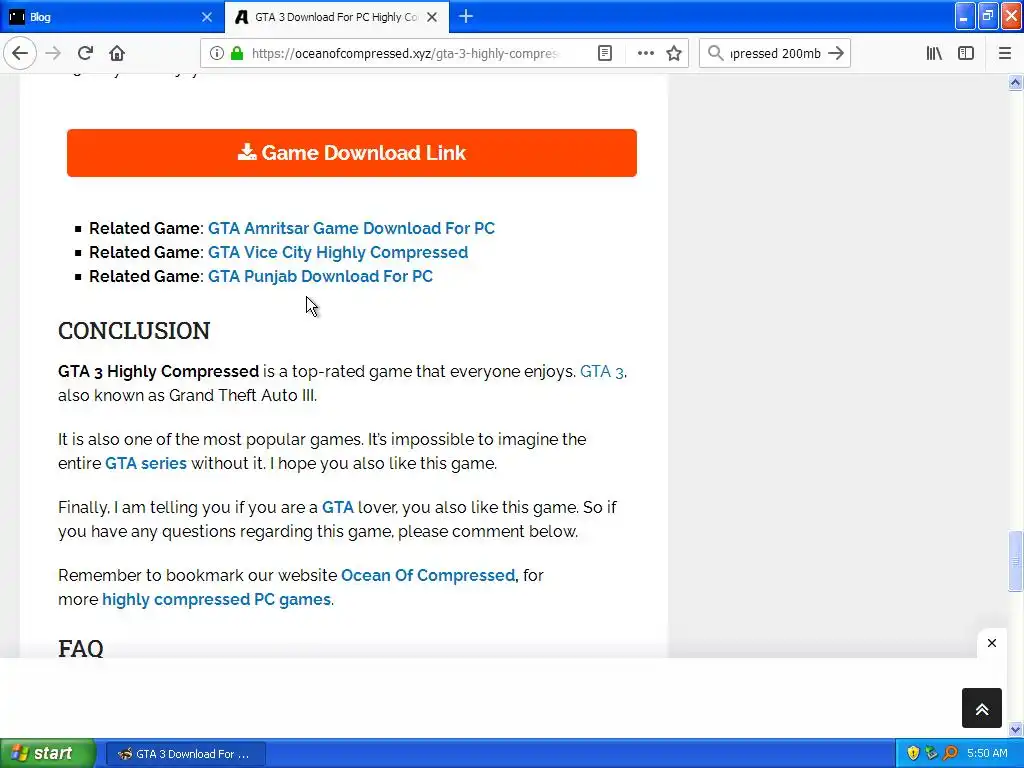Open the Firefox hamburger menu
1024x768 pixels.
[x=1004, y=53]
